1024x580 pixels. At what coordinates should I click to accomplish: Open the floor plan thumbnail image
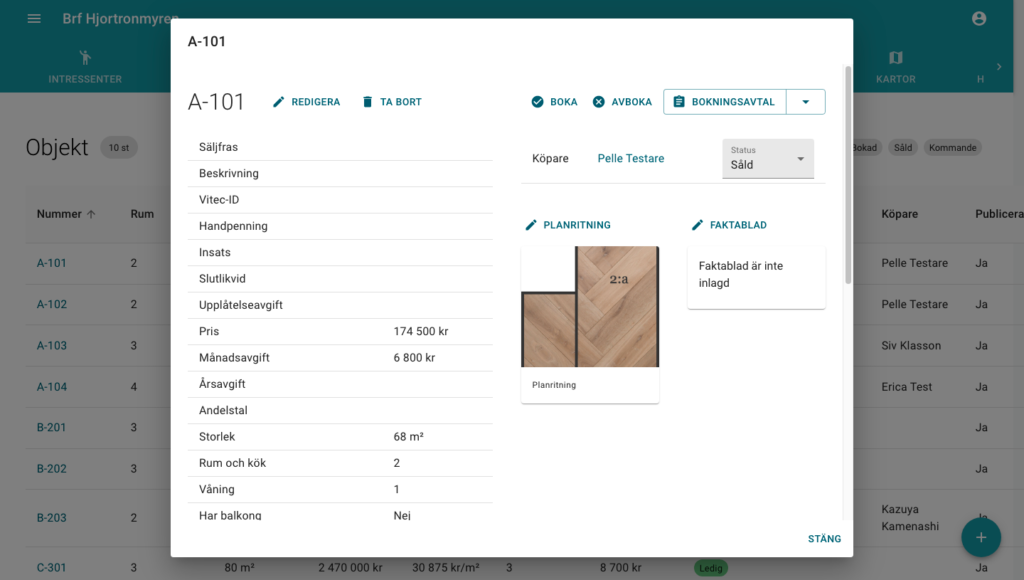click(x=590, y=306)
